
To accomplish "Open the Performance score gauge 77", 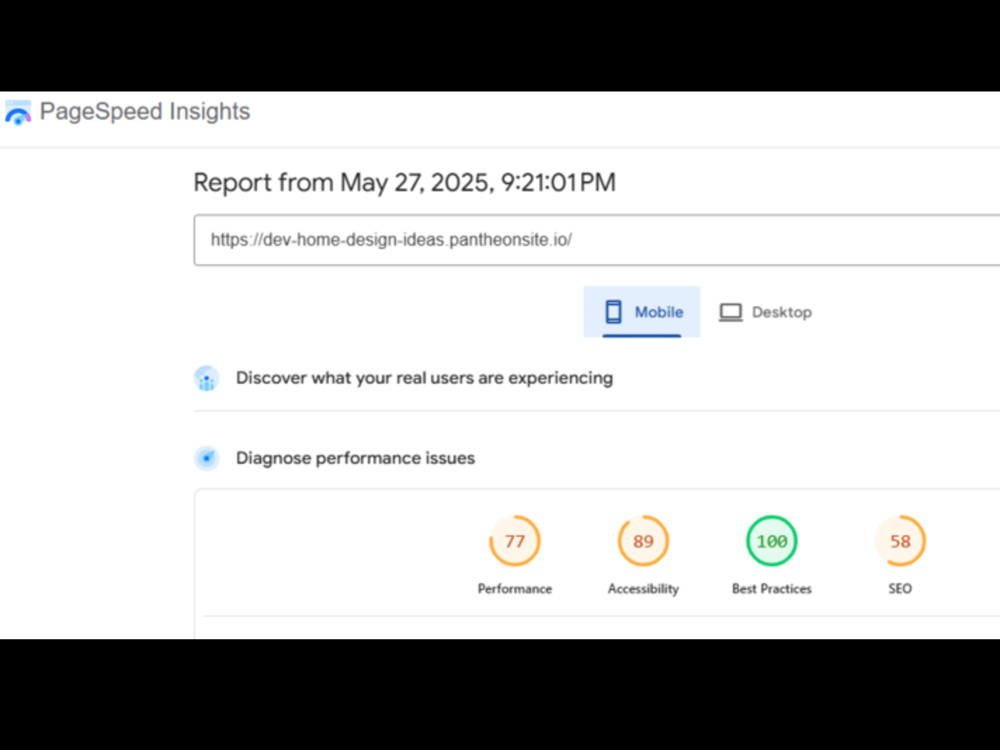I will [515, 541].
